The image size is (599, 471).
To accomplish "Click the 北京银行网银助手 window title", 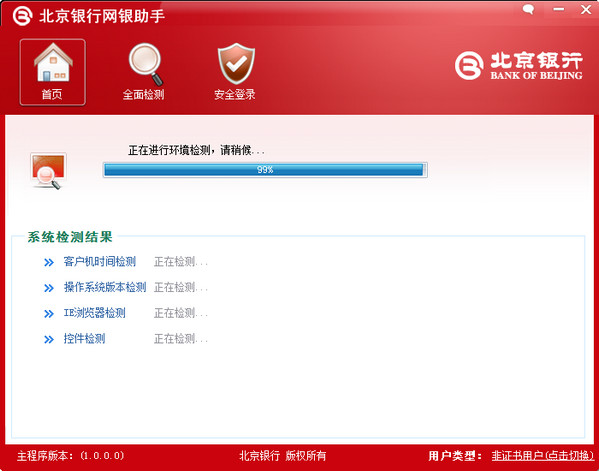I will (x=102, y=16).
